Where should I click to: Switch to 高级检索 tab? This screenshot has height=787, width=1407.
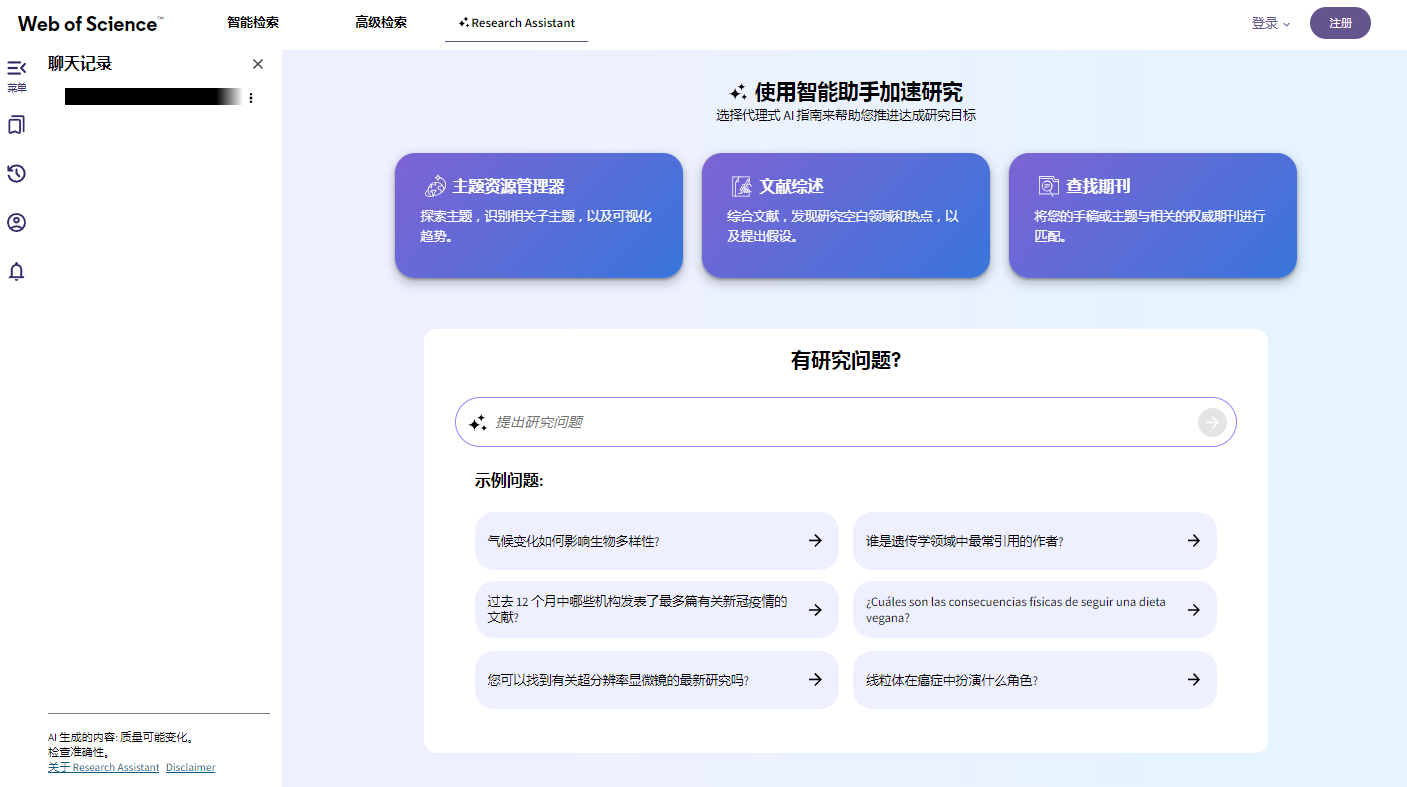pos(381,22)
